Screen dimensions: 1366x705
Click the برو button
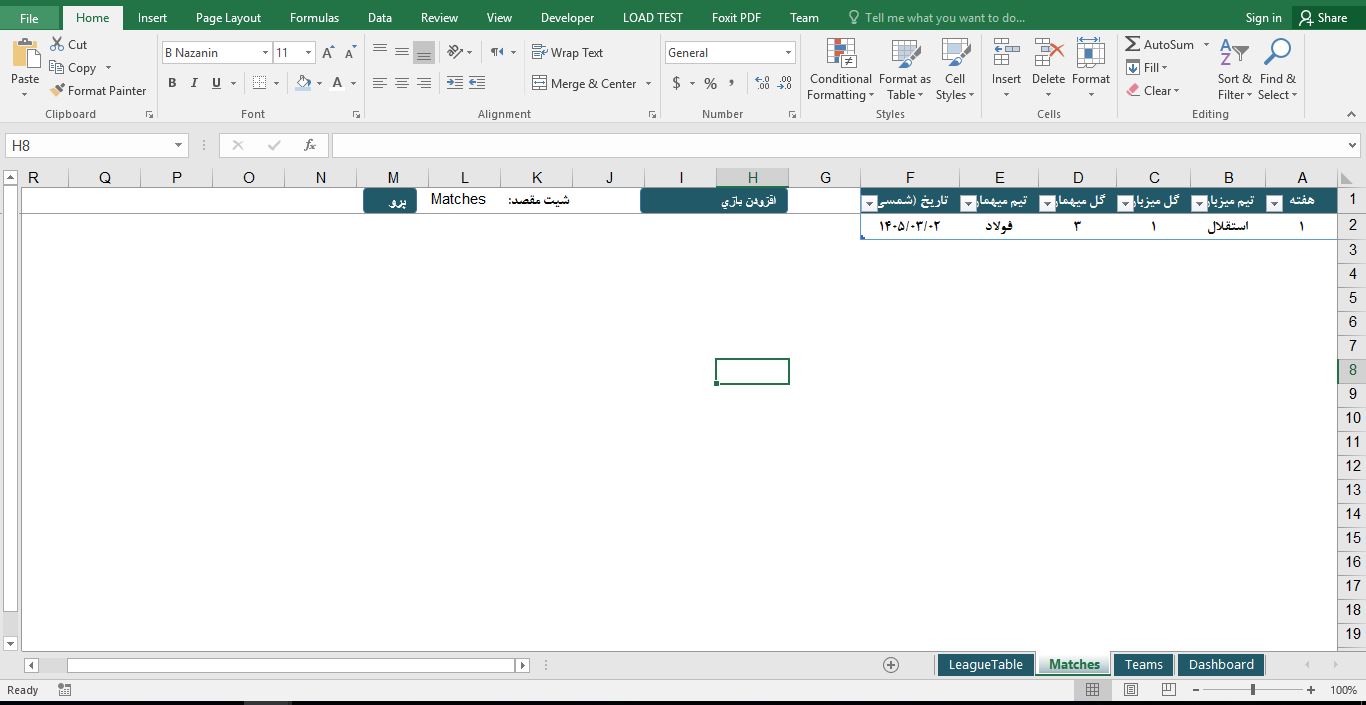pyautogui.click(x=390, y=201)
